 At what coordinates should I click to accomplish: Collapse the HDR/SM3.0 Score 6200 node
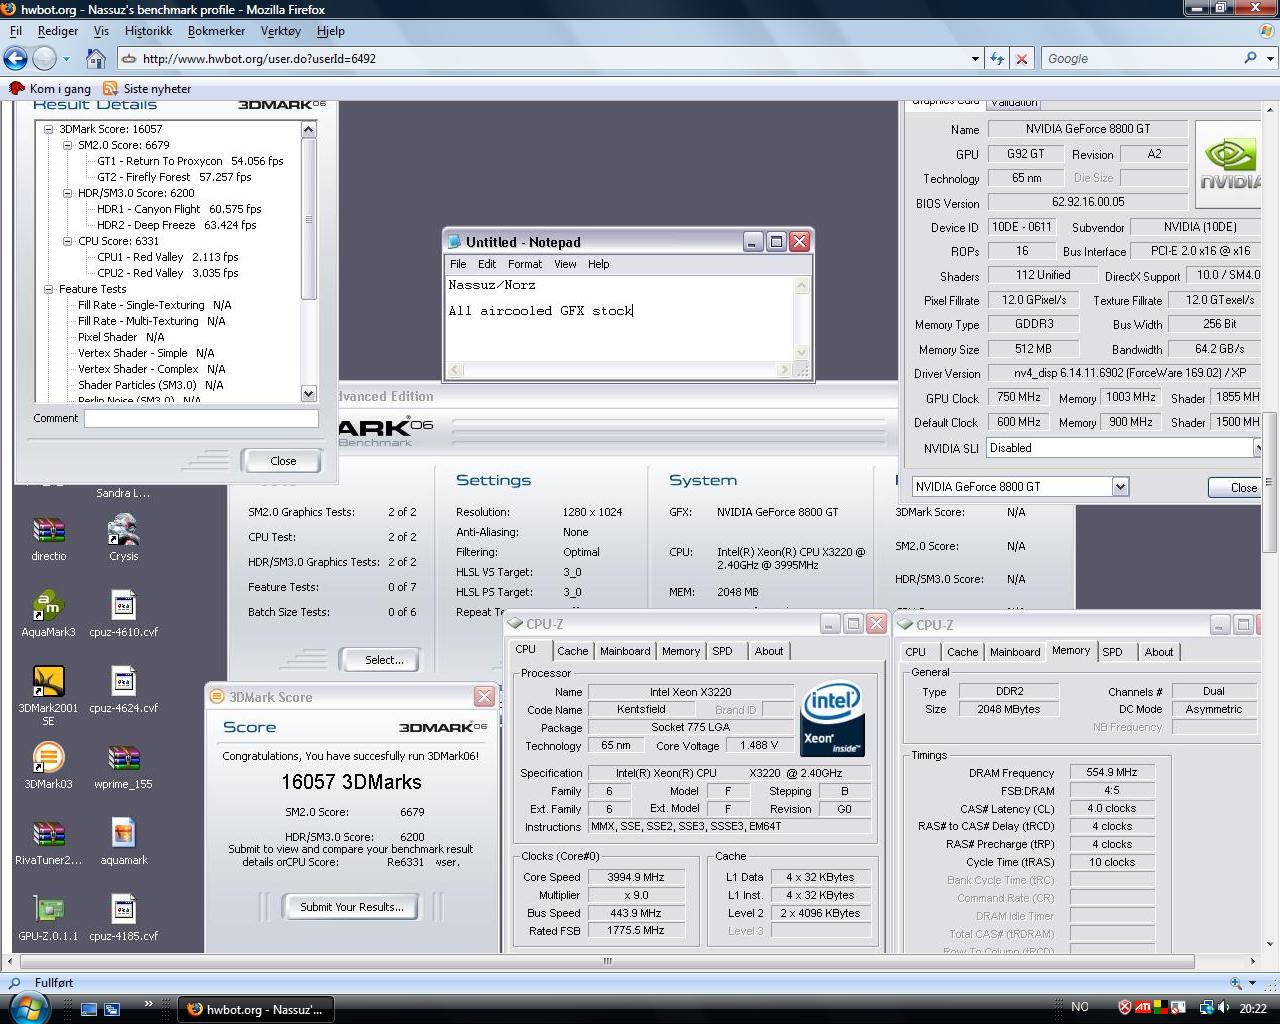(x=67, y=193)
